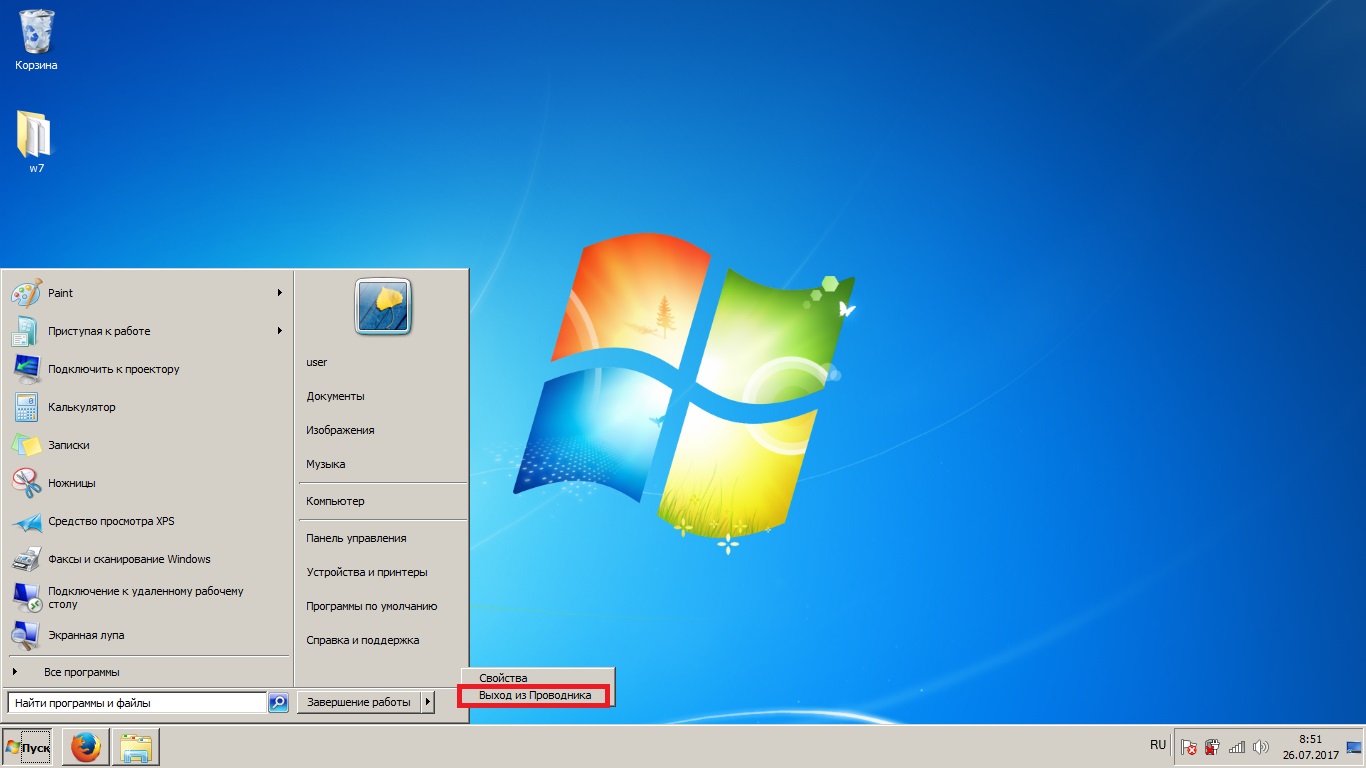
Task: Open Windows Explorer from taskbar
Action: click(136, 747)
